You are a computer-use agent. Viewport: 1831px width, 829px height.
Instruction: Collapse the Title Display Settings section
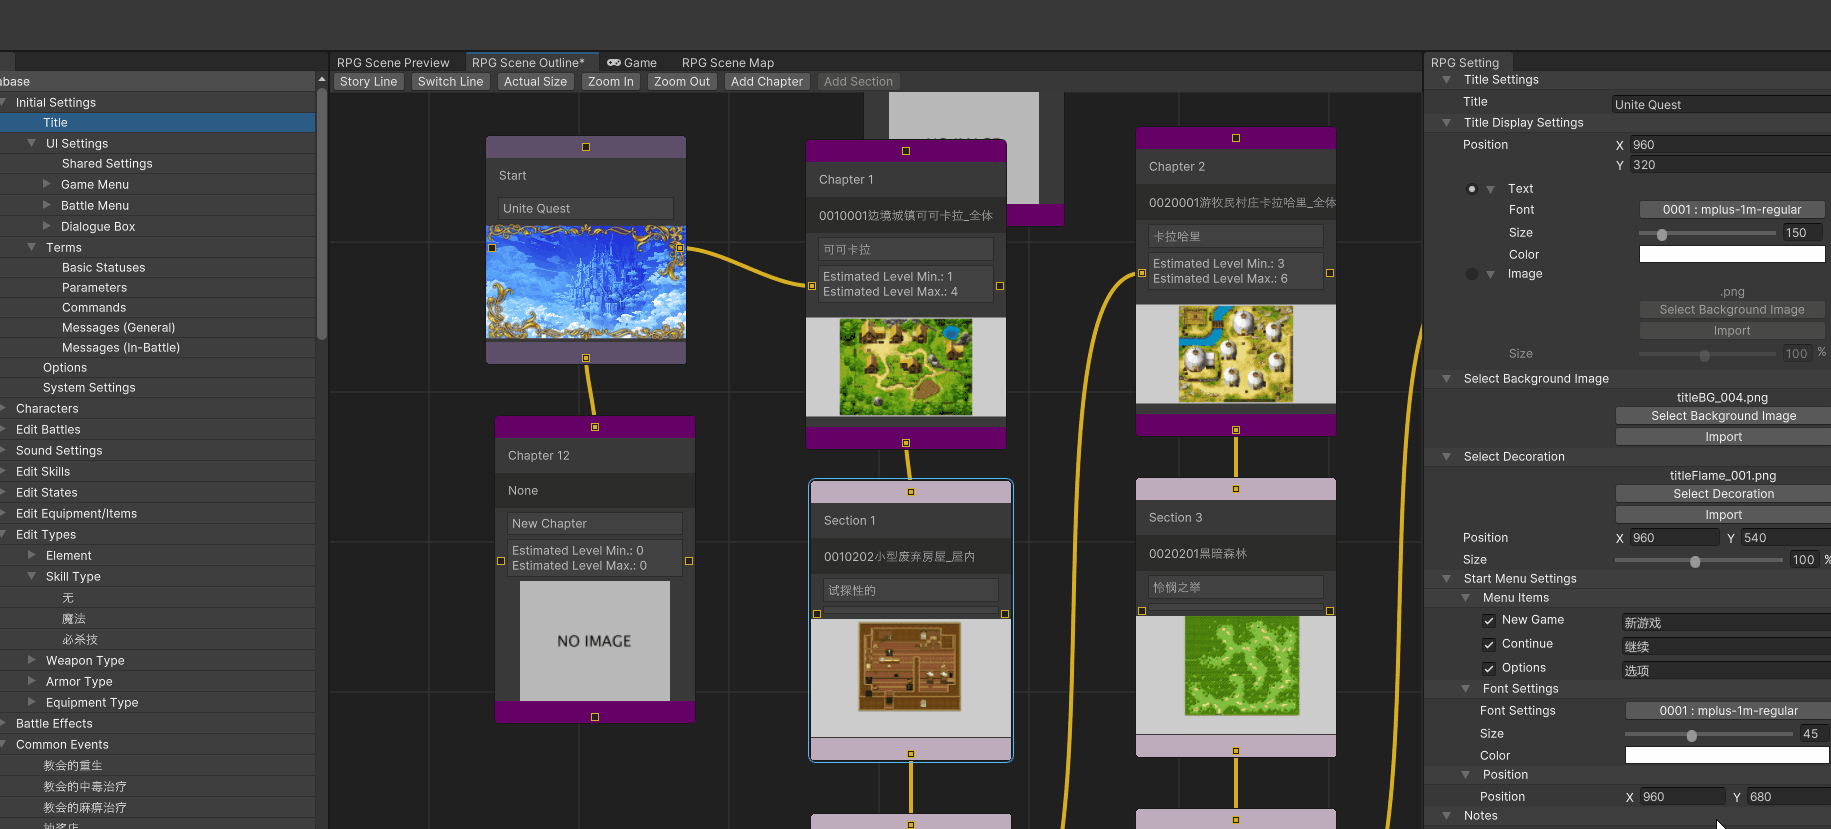[1446, 123]
